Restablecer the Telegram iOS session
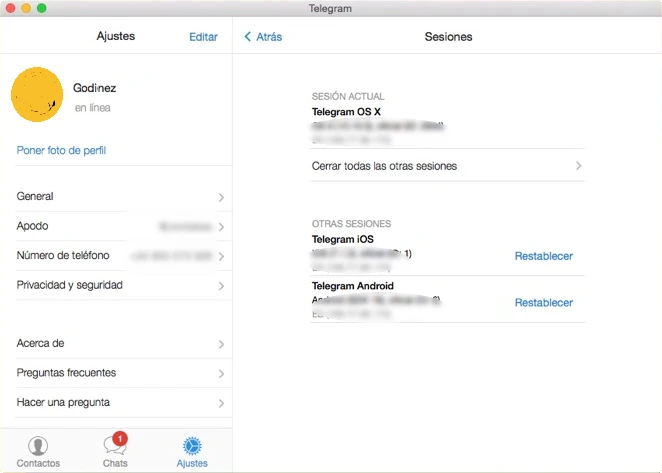Screen dimensions: 662x473 [543, 256]
